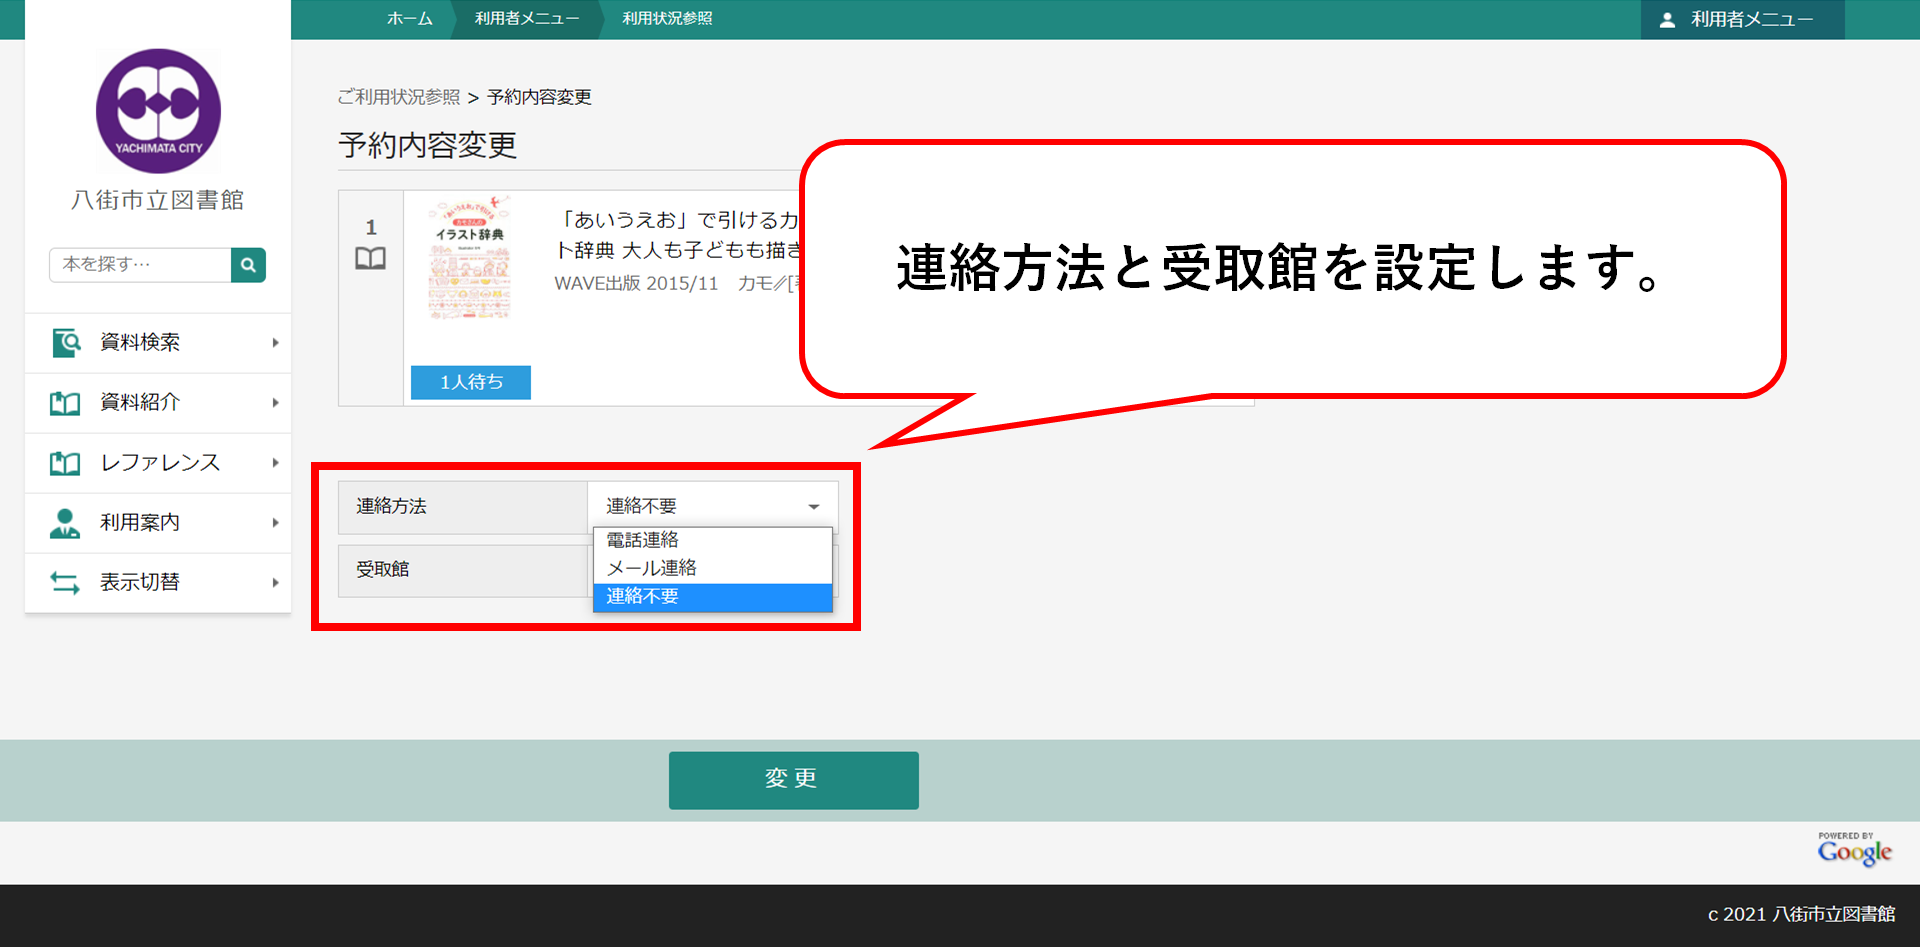
Task: Click the 表示切替 arrows icon
Action: (66, 583)
